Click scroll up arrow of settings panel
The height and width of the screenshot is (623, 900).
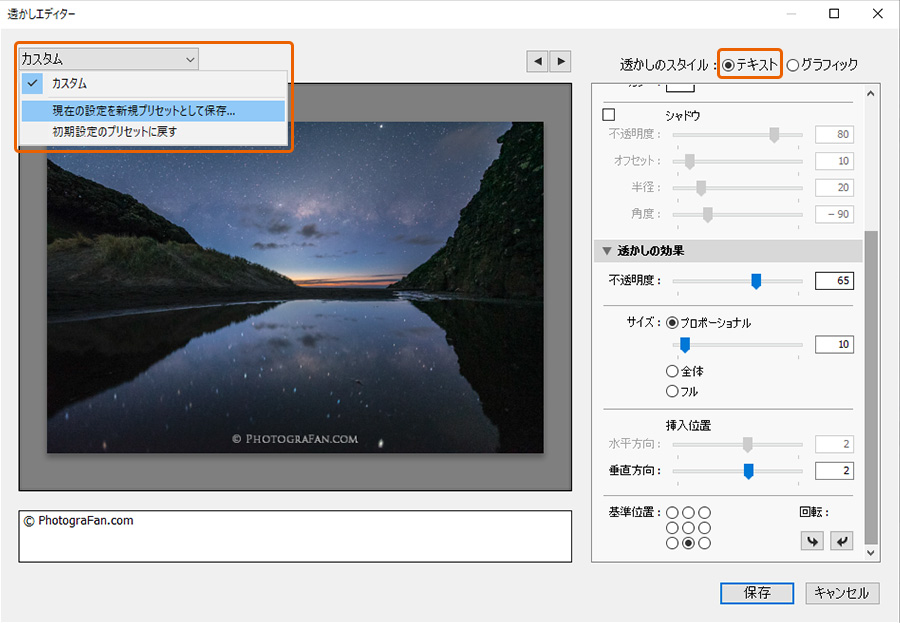871,93
